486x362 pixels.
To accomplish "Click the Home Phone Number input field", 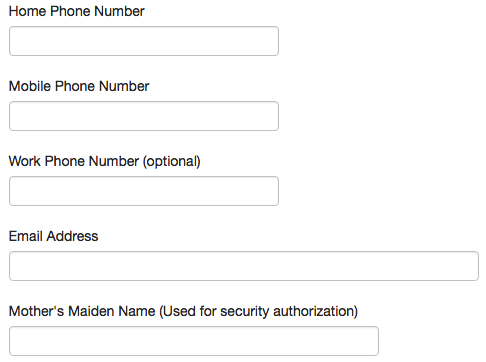I will pos(144,41).
